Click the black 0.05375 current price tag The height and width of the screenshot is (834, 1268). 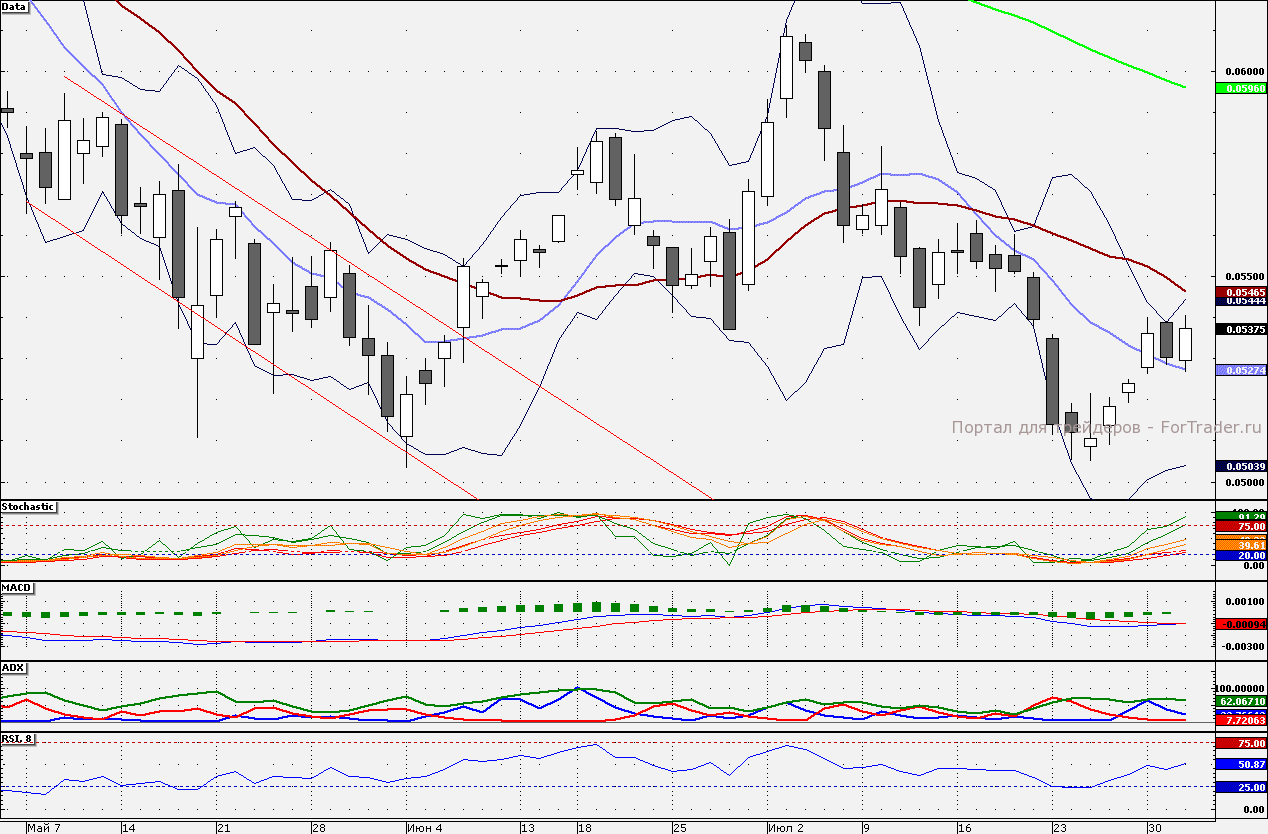1241,329
